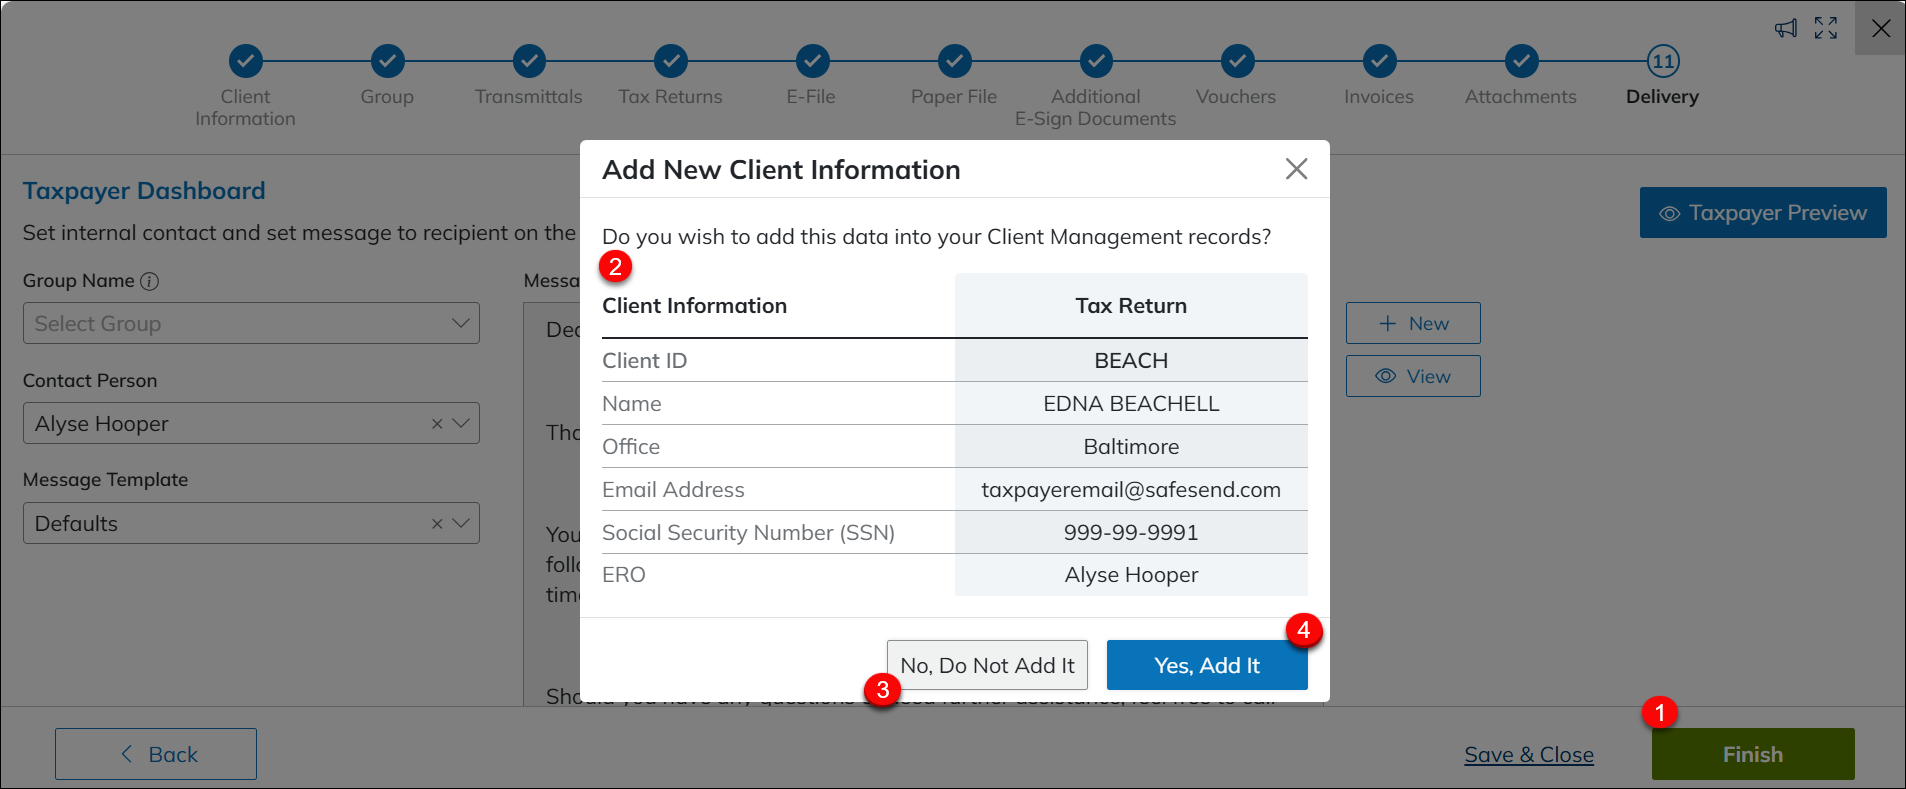Clear the Alyse Hooper contact person selection

pos(437,424)
